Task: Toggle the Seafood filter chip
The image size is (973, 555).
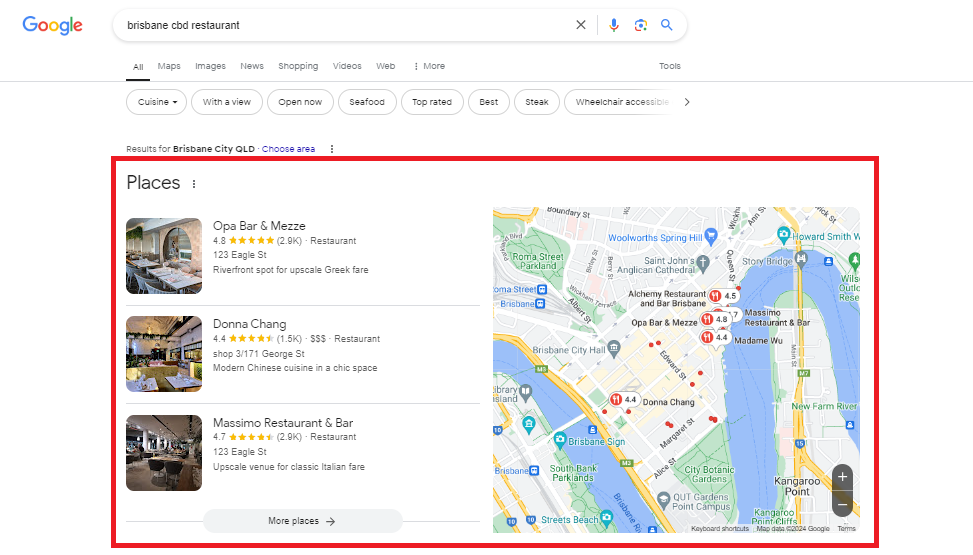Action: click(367, 102)
